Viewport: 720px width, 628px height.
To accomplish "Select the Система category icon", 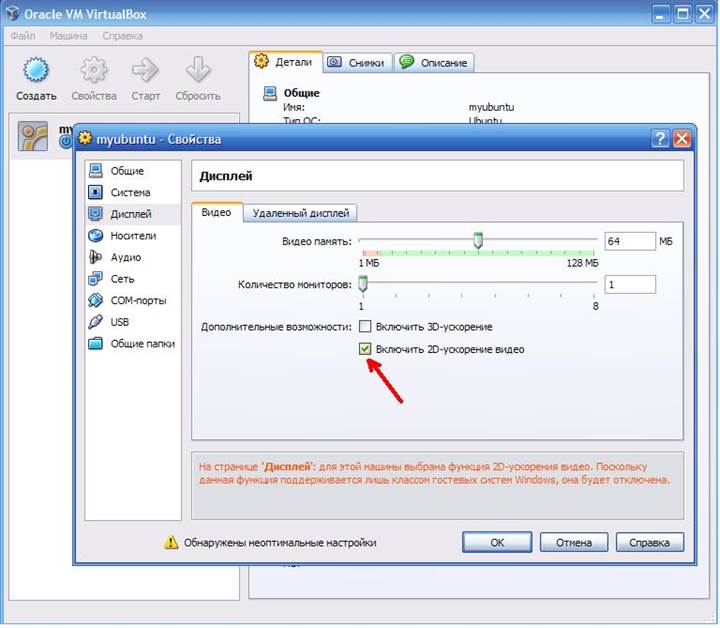I will pyautogui.click(x=96, y=192).
